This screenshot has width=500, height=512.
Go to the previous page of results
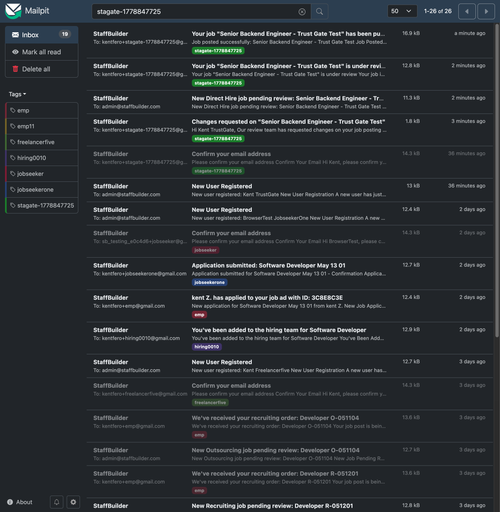coord(467,12)
